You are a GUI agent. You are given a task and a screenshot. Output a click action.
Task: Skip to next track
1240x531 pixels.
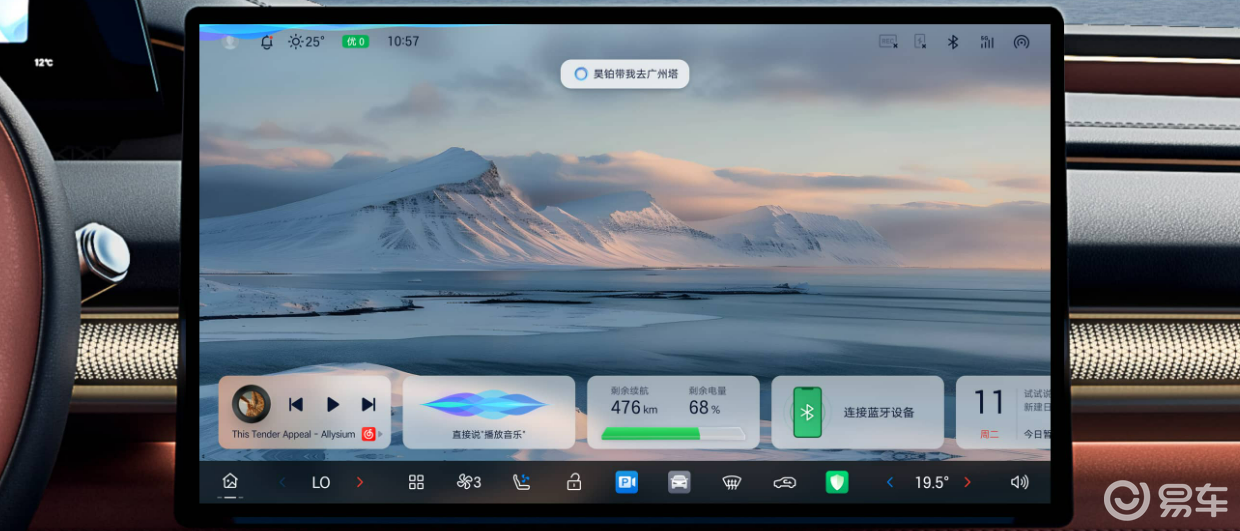[x=368, y=404]
